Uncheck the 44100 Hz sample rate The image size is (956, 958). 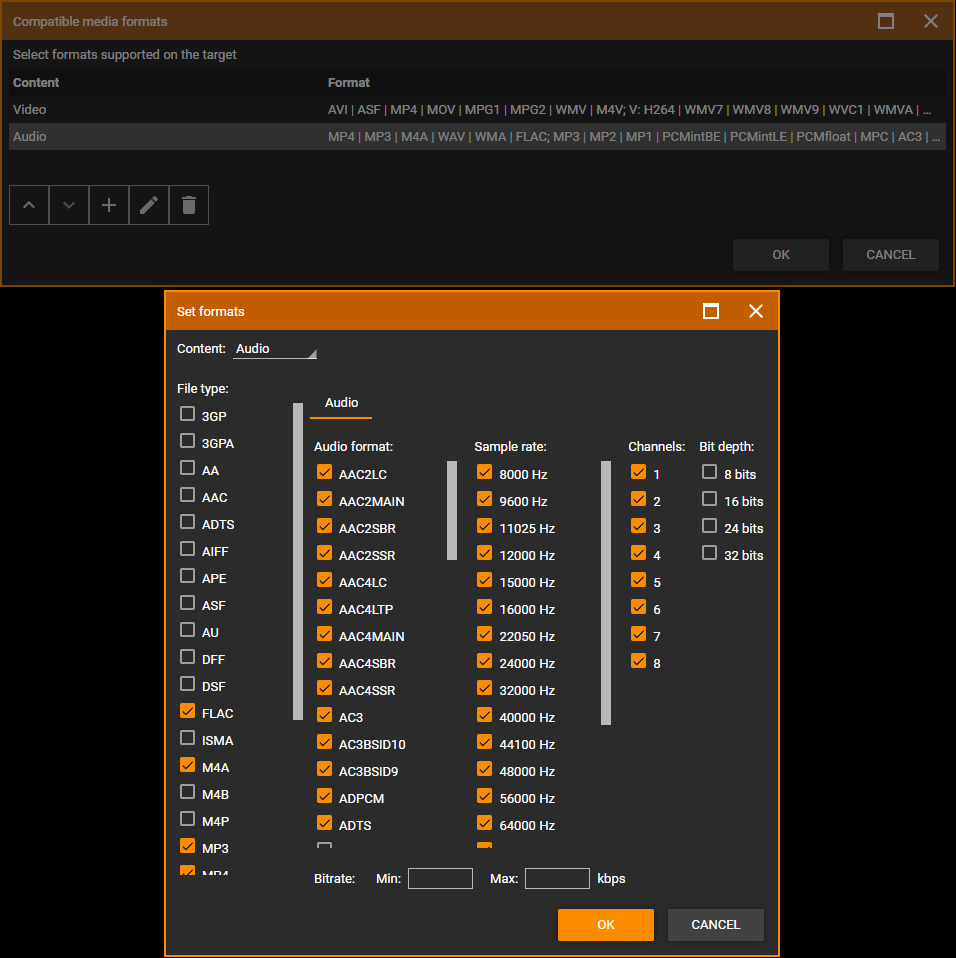point(485,743)
